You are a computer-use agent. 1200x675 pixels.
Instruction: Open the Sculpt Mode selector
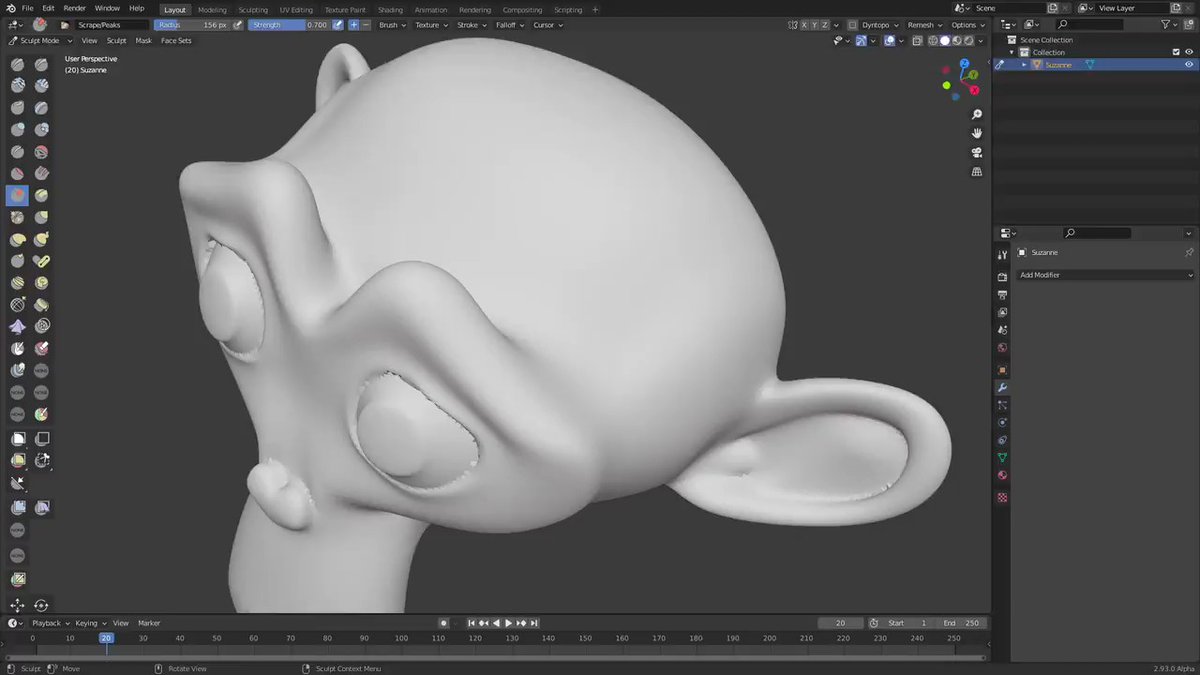40,41
